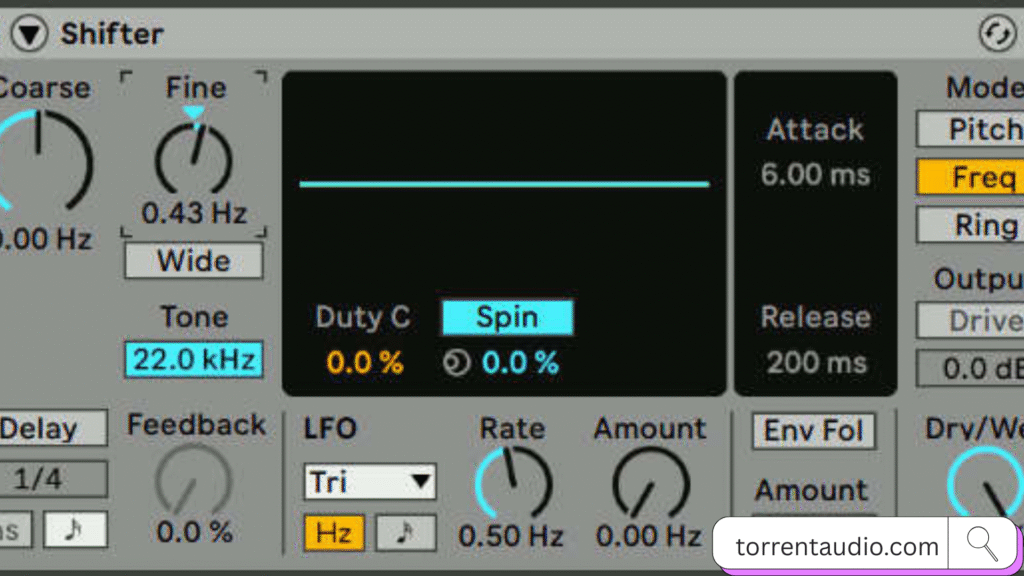1024x576 pixels.
Task: Open the Tri waveform dropdown
Action: coord(370,482)
